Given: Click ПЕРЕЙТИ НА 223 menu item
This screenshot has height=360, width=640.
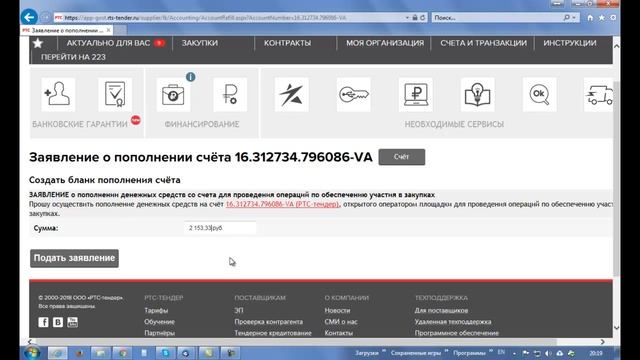Looking at the screenshot, I should 73,57.
